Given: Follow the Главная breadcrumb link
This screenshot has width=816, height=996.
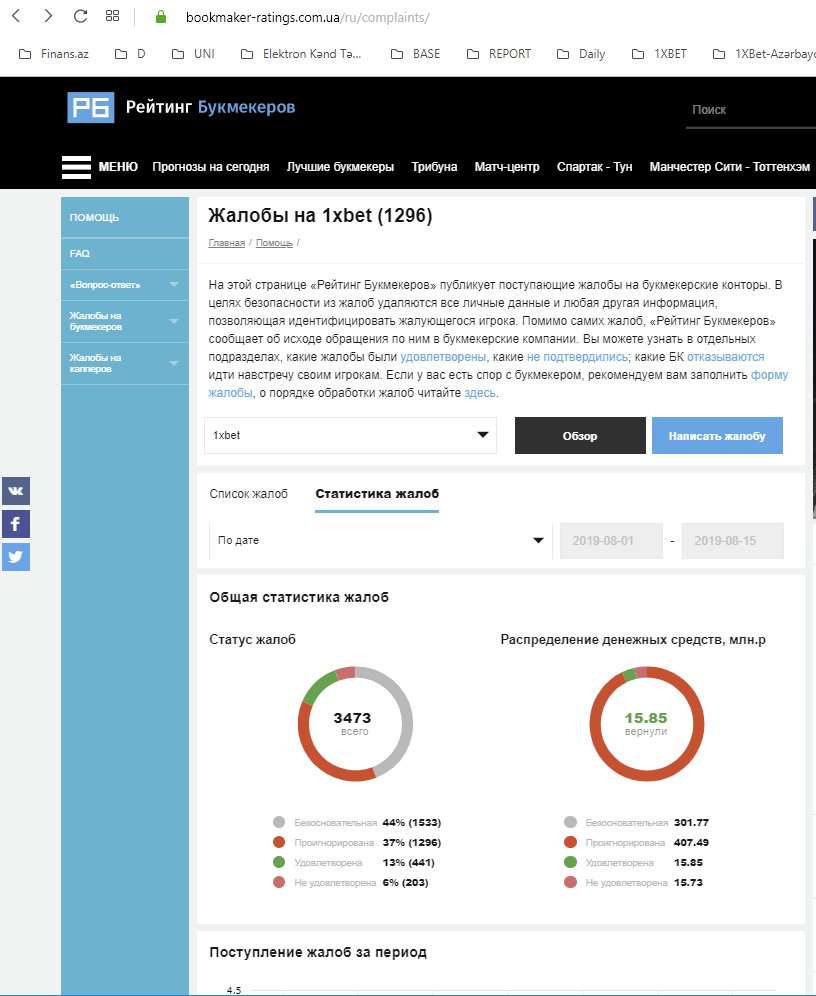Looking at the screenshot, I should [x=227, y=243].
